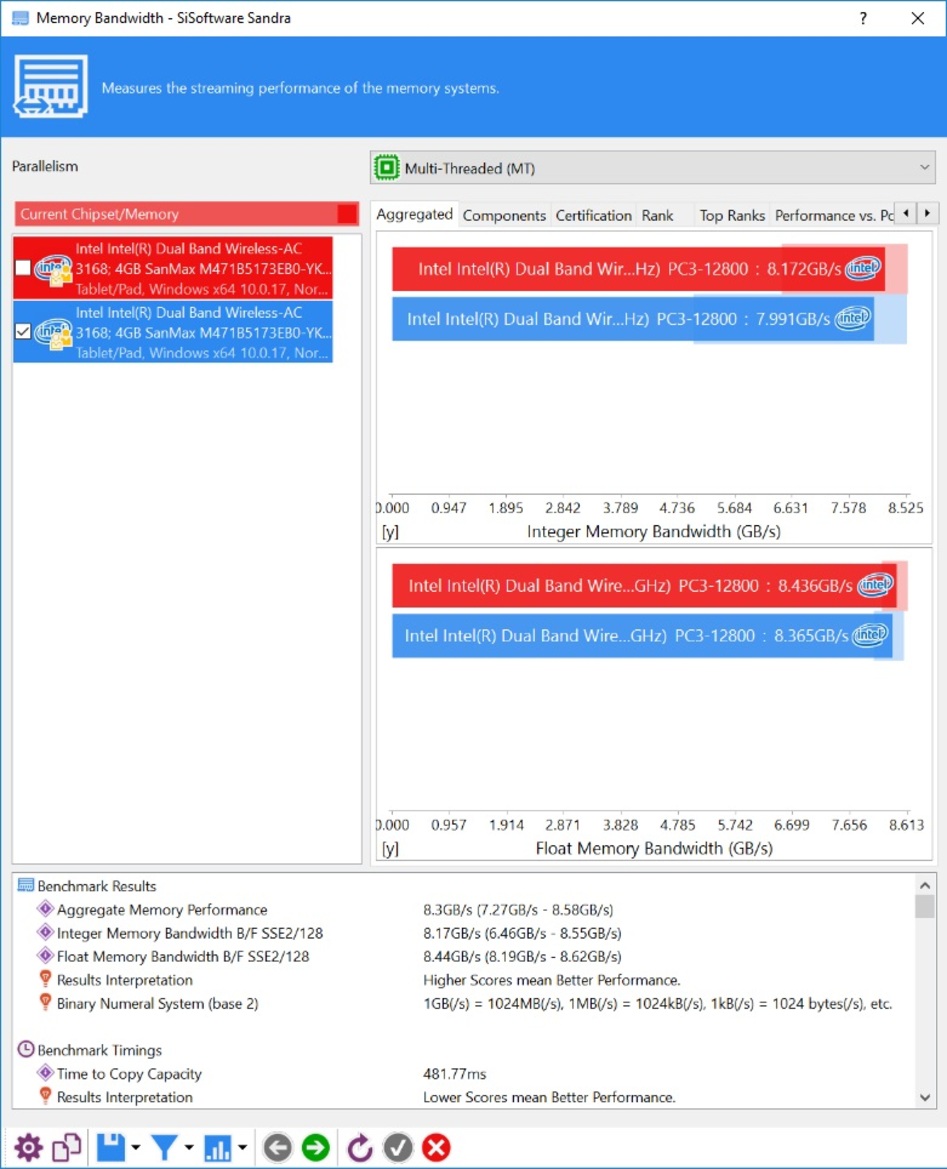Image resolution: width=947 pixels, height=1169 pixels.
Task: Click the Intel logo on the 8.436GB/s bar
Action: (875, 585)
